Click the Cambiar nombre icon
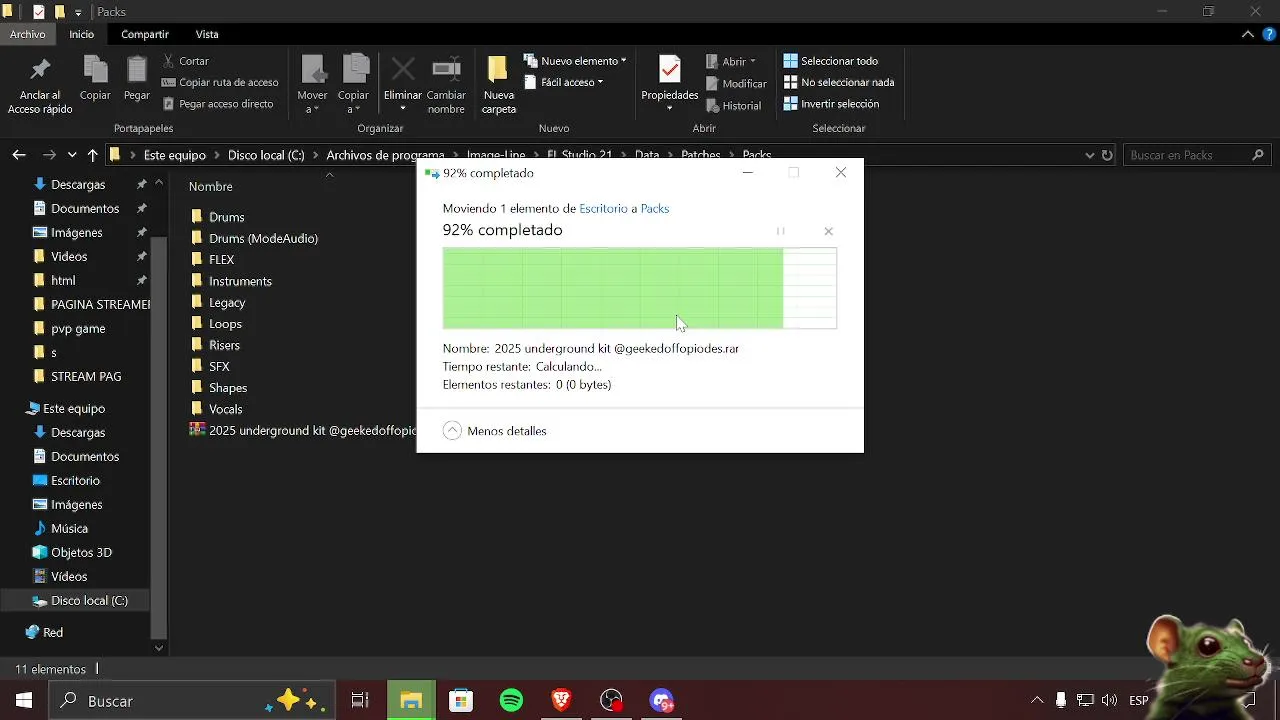This screenshot has width=1280, height=720. tap(446, 69)
